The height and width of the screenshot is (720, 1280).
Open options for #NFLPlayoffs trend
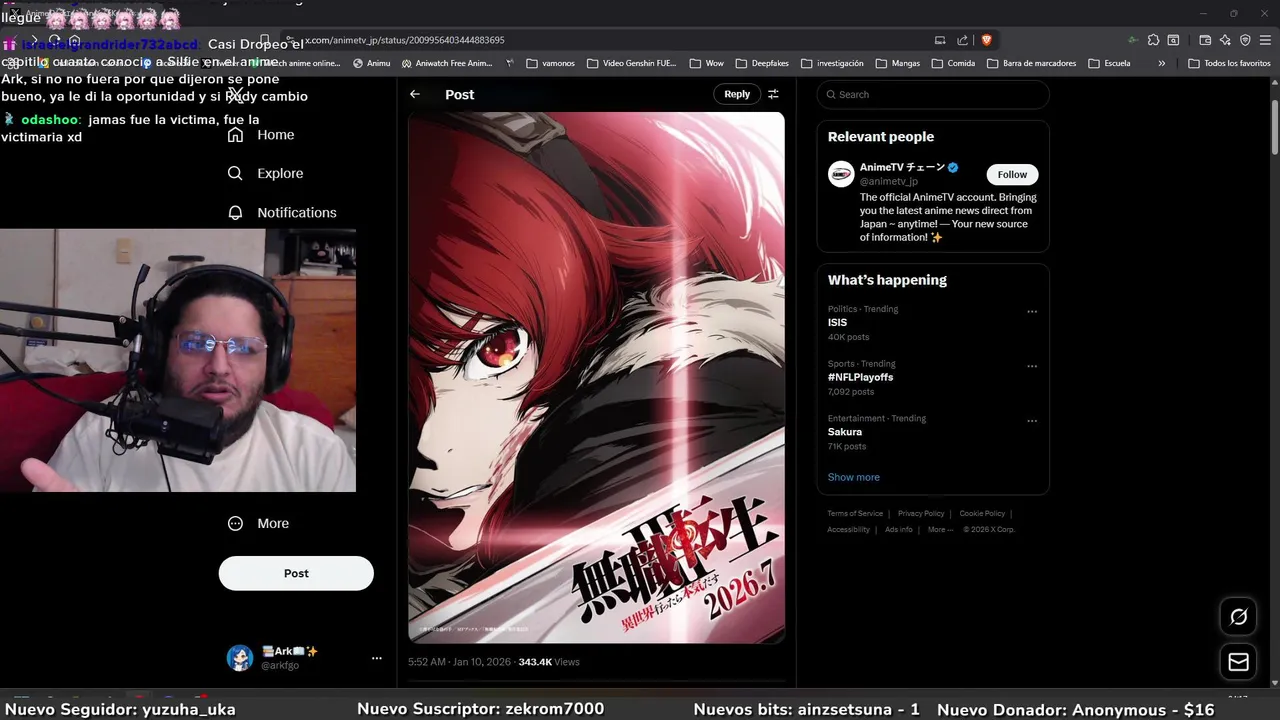click(1032, 366)
